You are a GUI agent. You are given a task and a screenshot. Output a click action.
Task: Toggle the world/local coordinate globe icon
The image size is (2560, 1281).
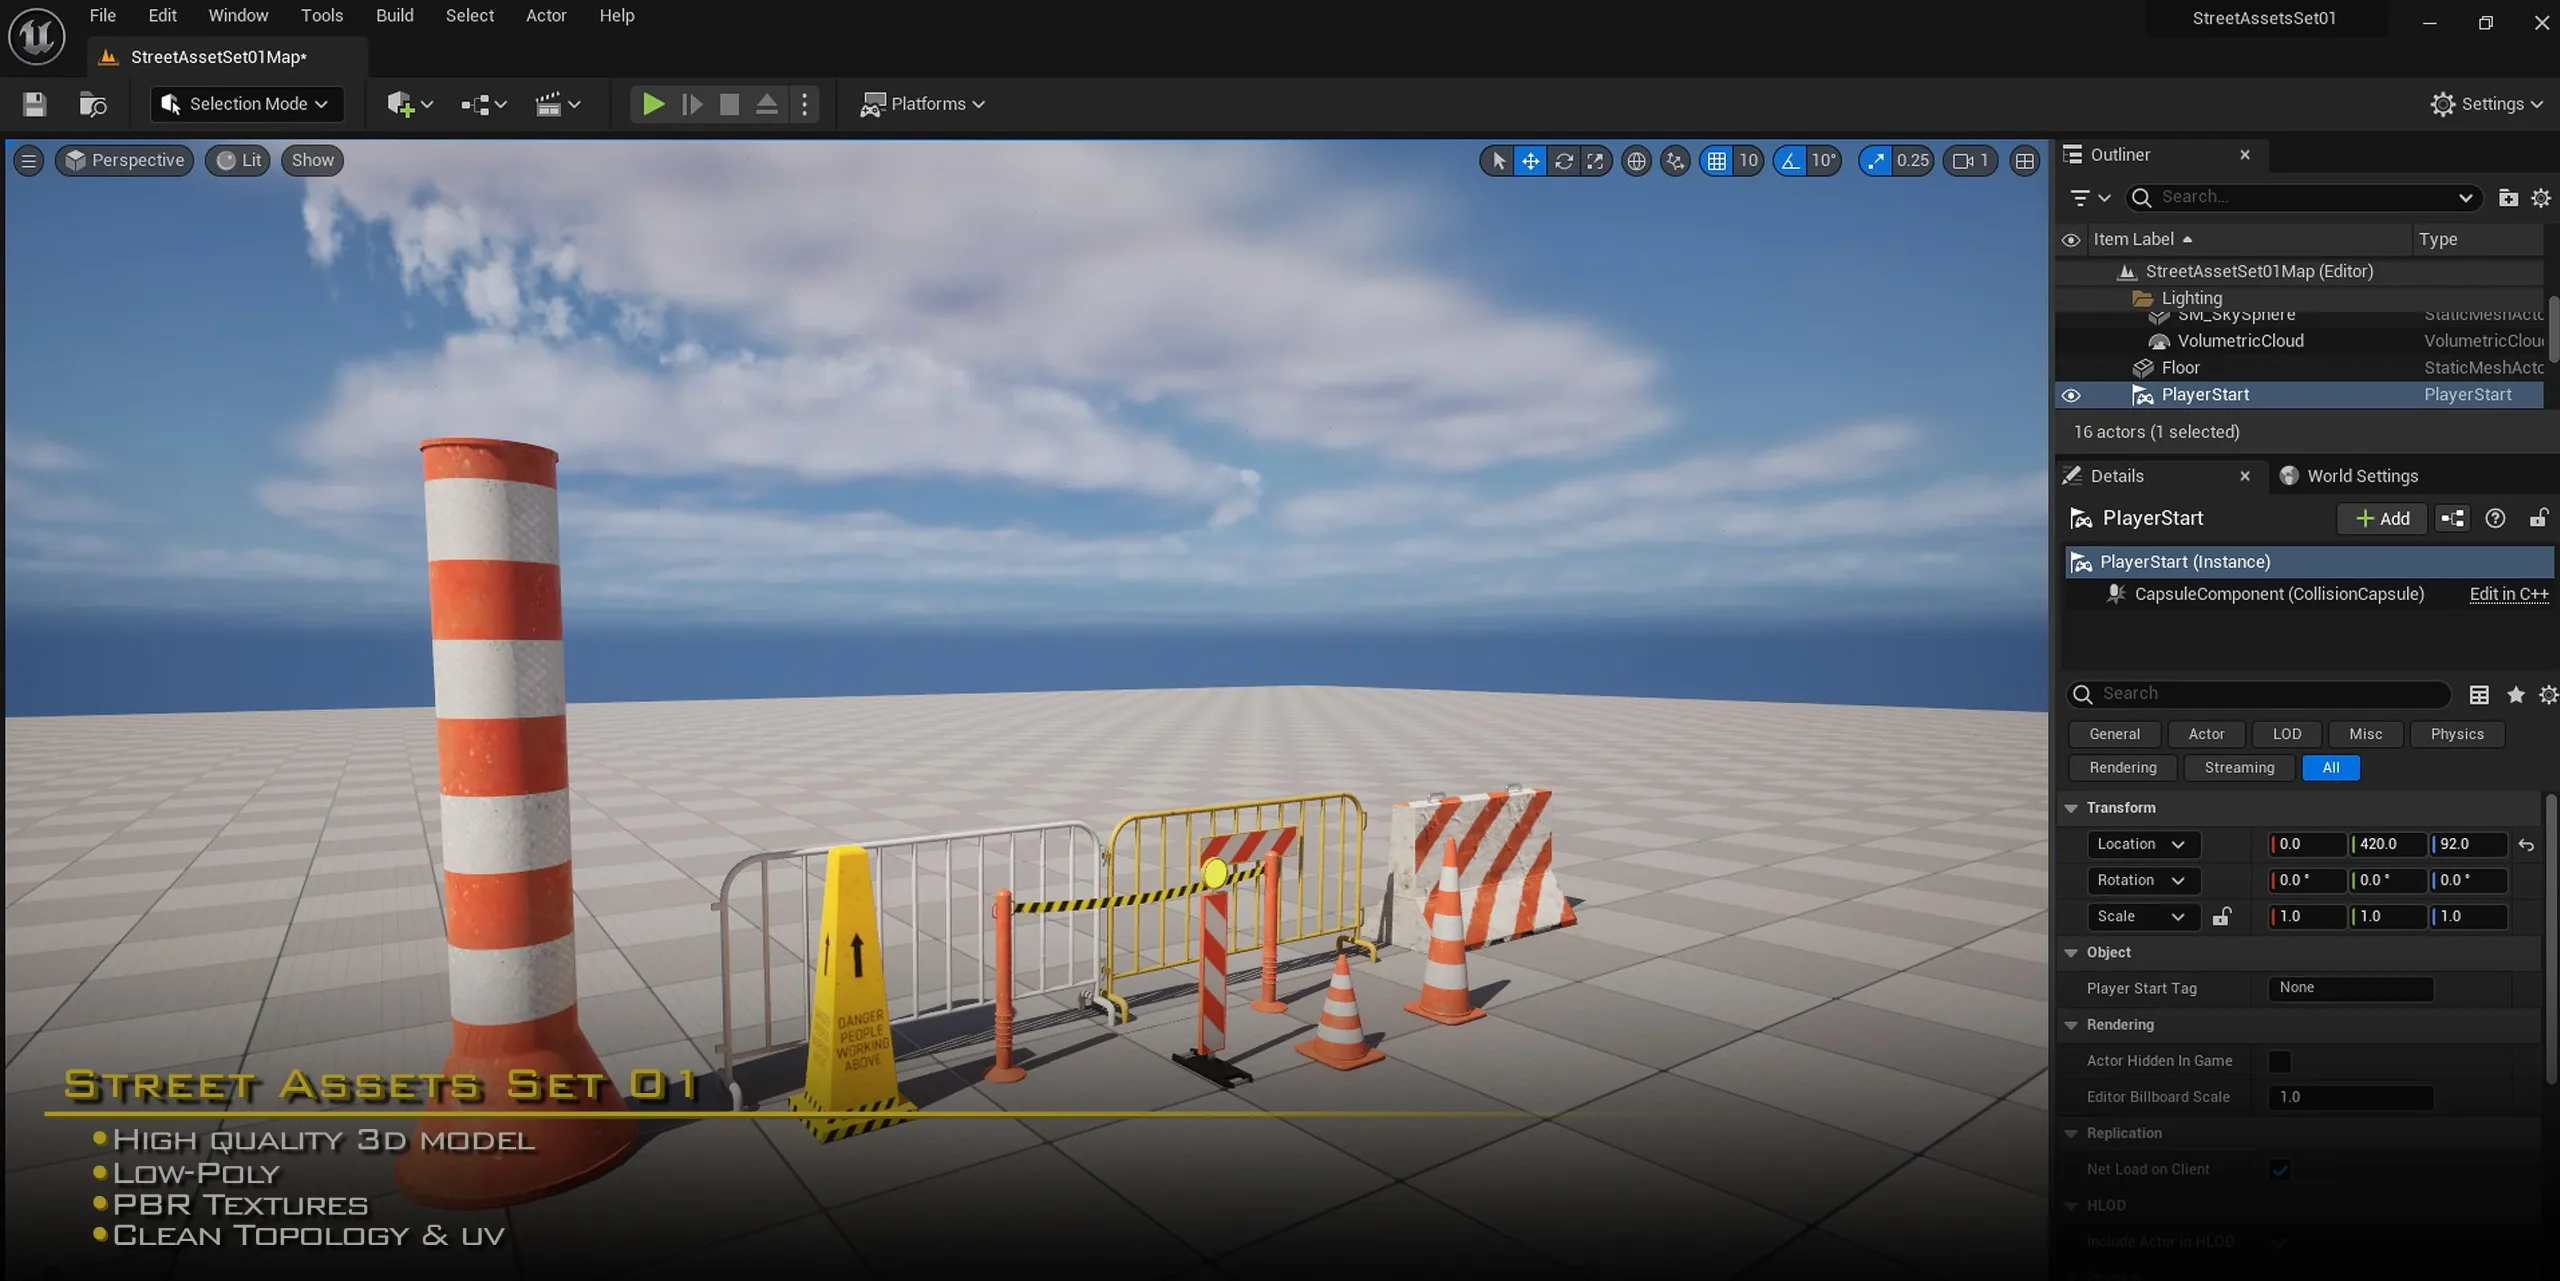point(1636,161)
